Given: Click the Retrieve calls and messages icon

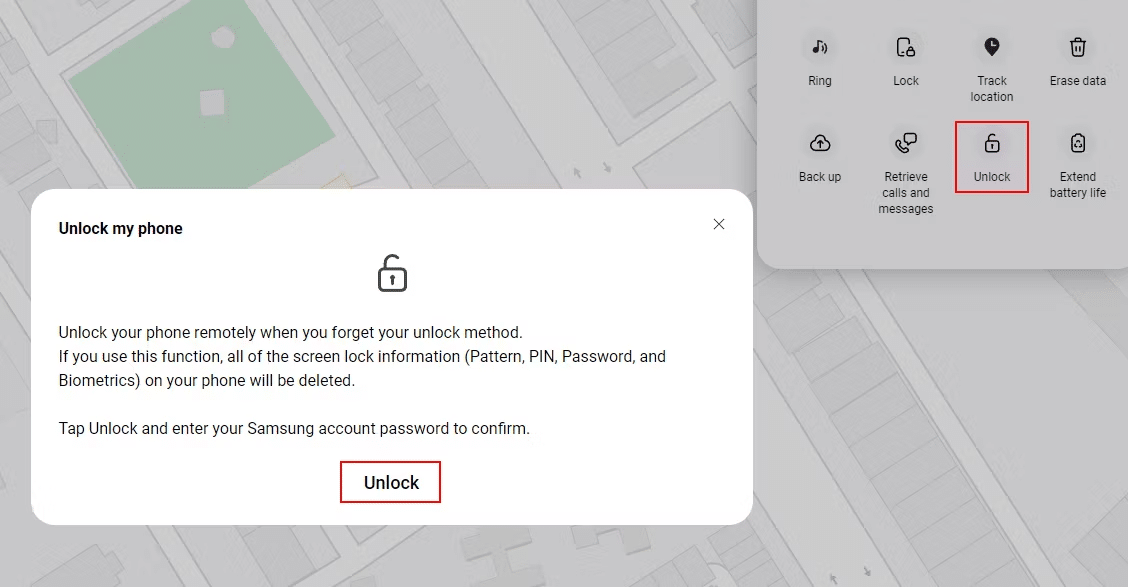Looking at the screenshot, I should [905, 142].
